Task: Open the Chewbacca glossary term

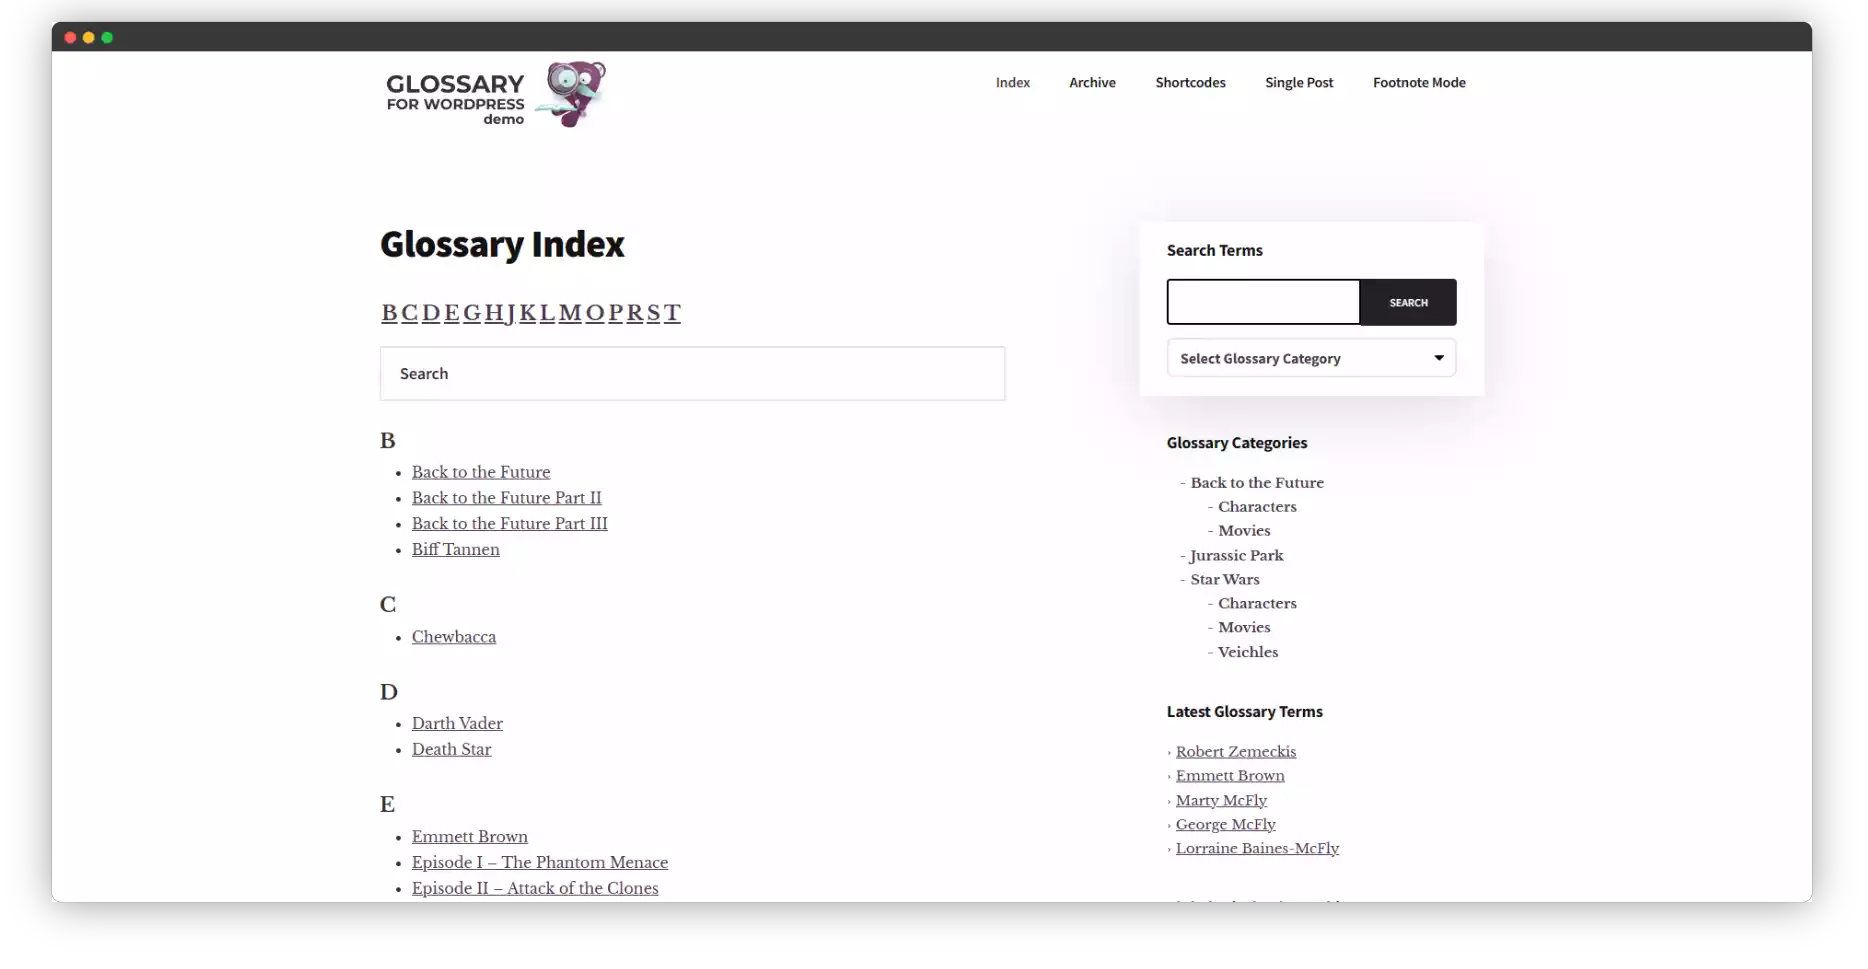Action: (453, 637)
